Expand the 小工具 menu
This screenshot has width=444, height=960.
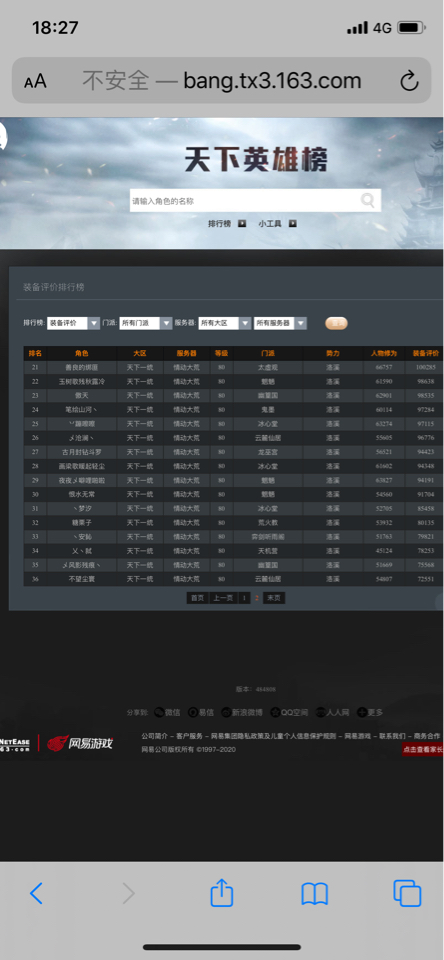277,223
